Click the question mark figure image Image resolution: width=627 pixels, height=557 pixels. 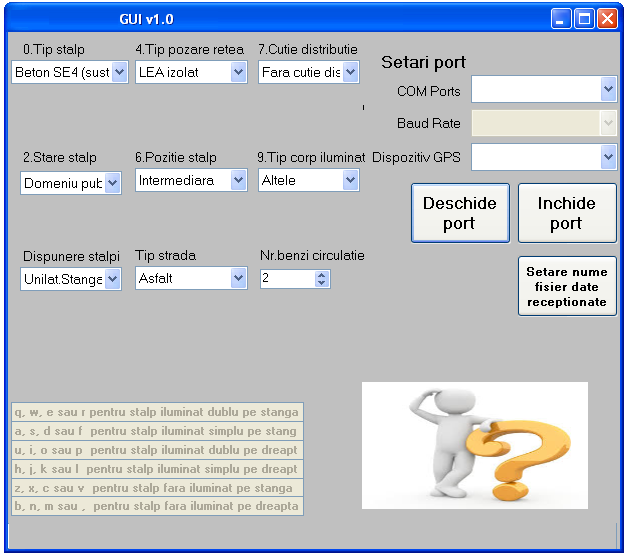474,445
